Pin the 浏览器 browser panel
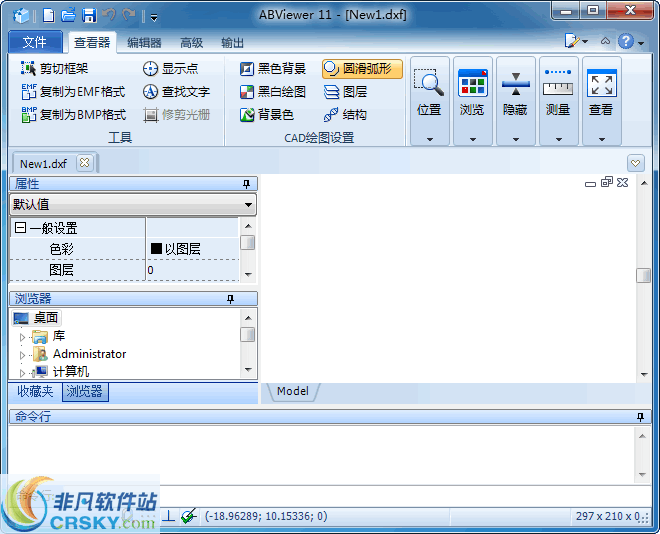 tap(230, 299)
